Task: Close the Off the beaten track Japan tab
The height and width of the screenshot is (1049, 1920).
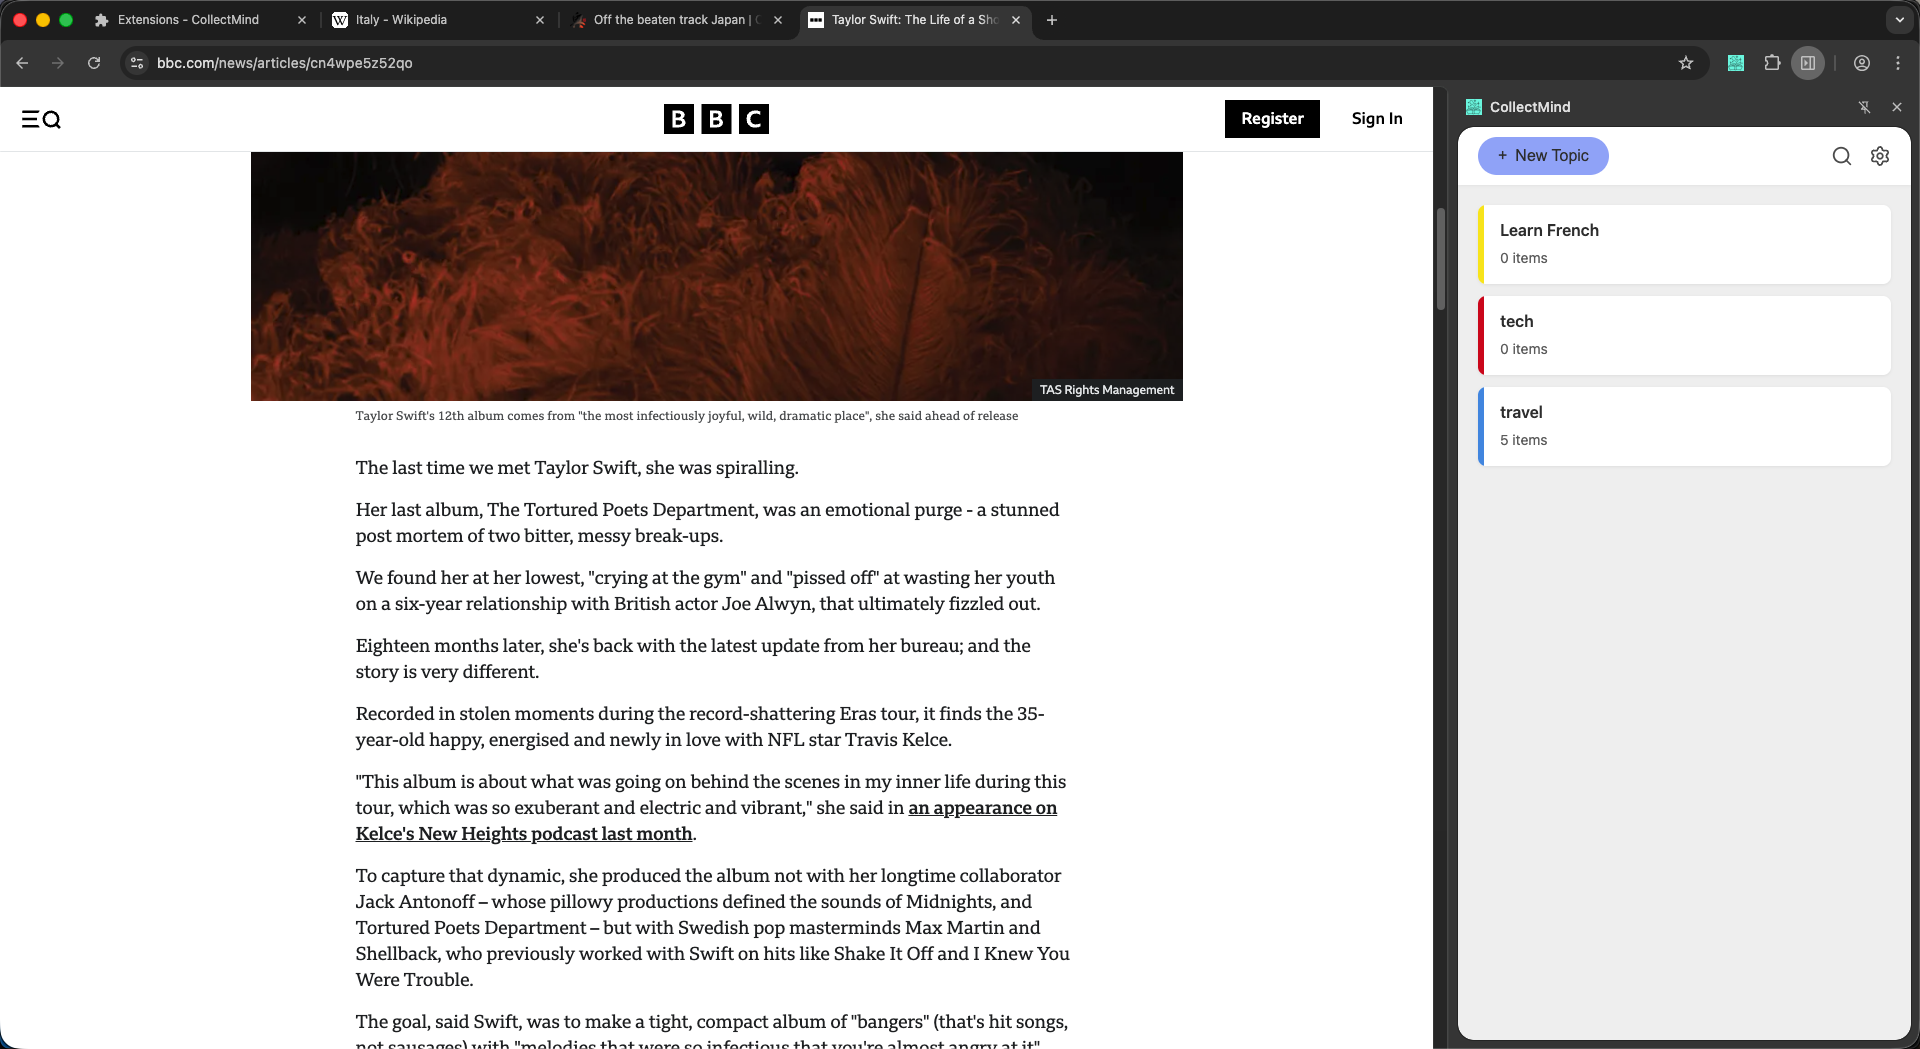Action: [x=778, y=20]
